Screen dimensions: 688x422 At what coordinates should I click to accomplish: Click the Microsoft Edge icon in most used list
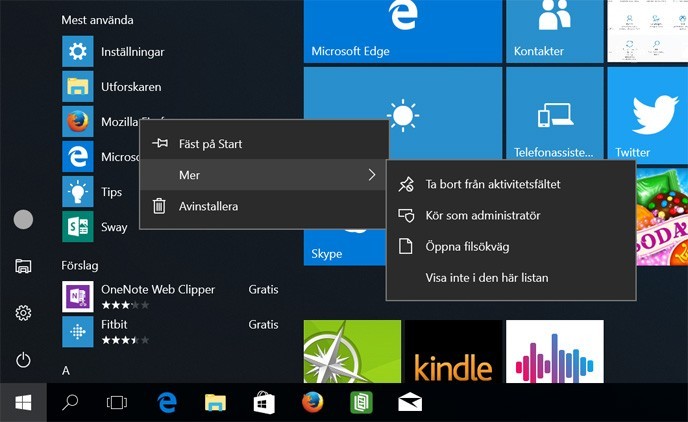(x=78, y=157)
